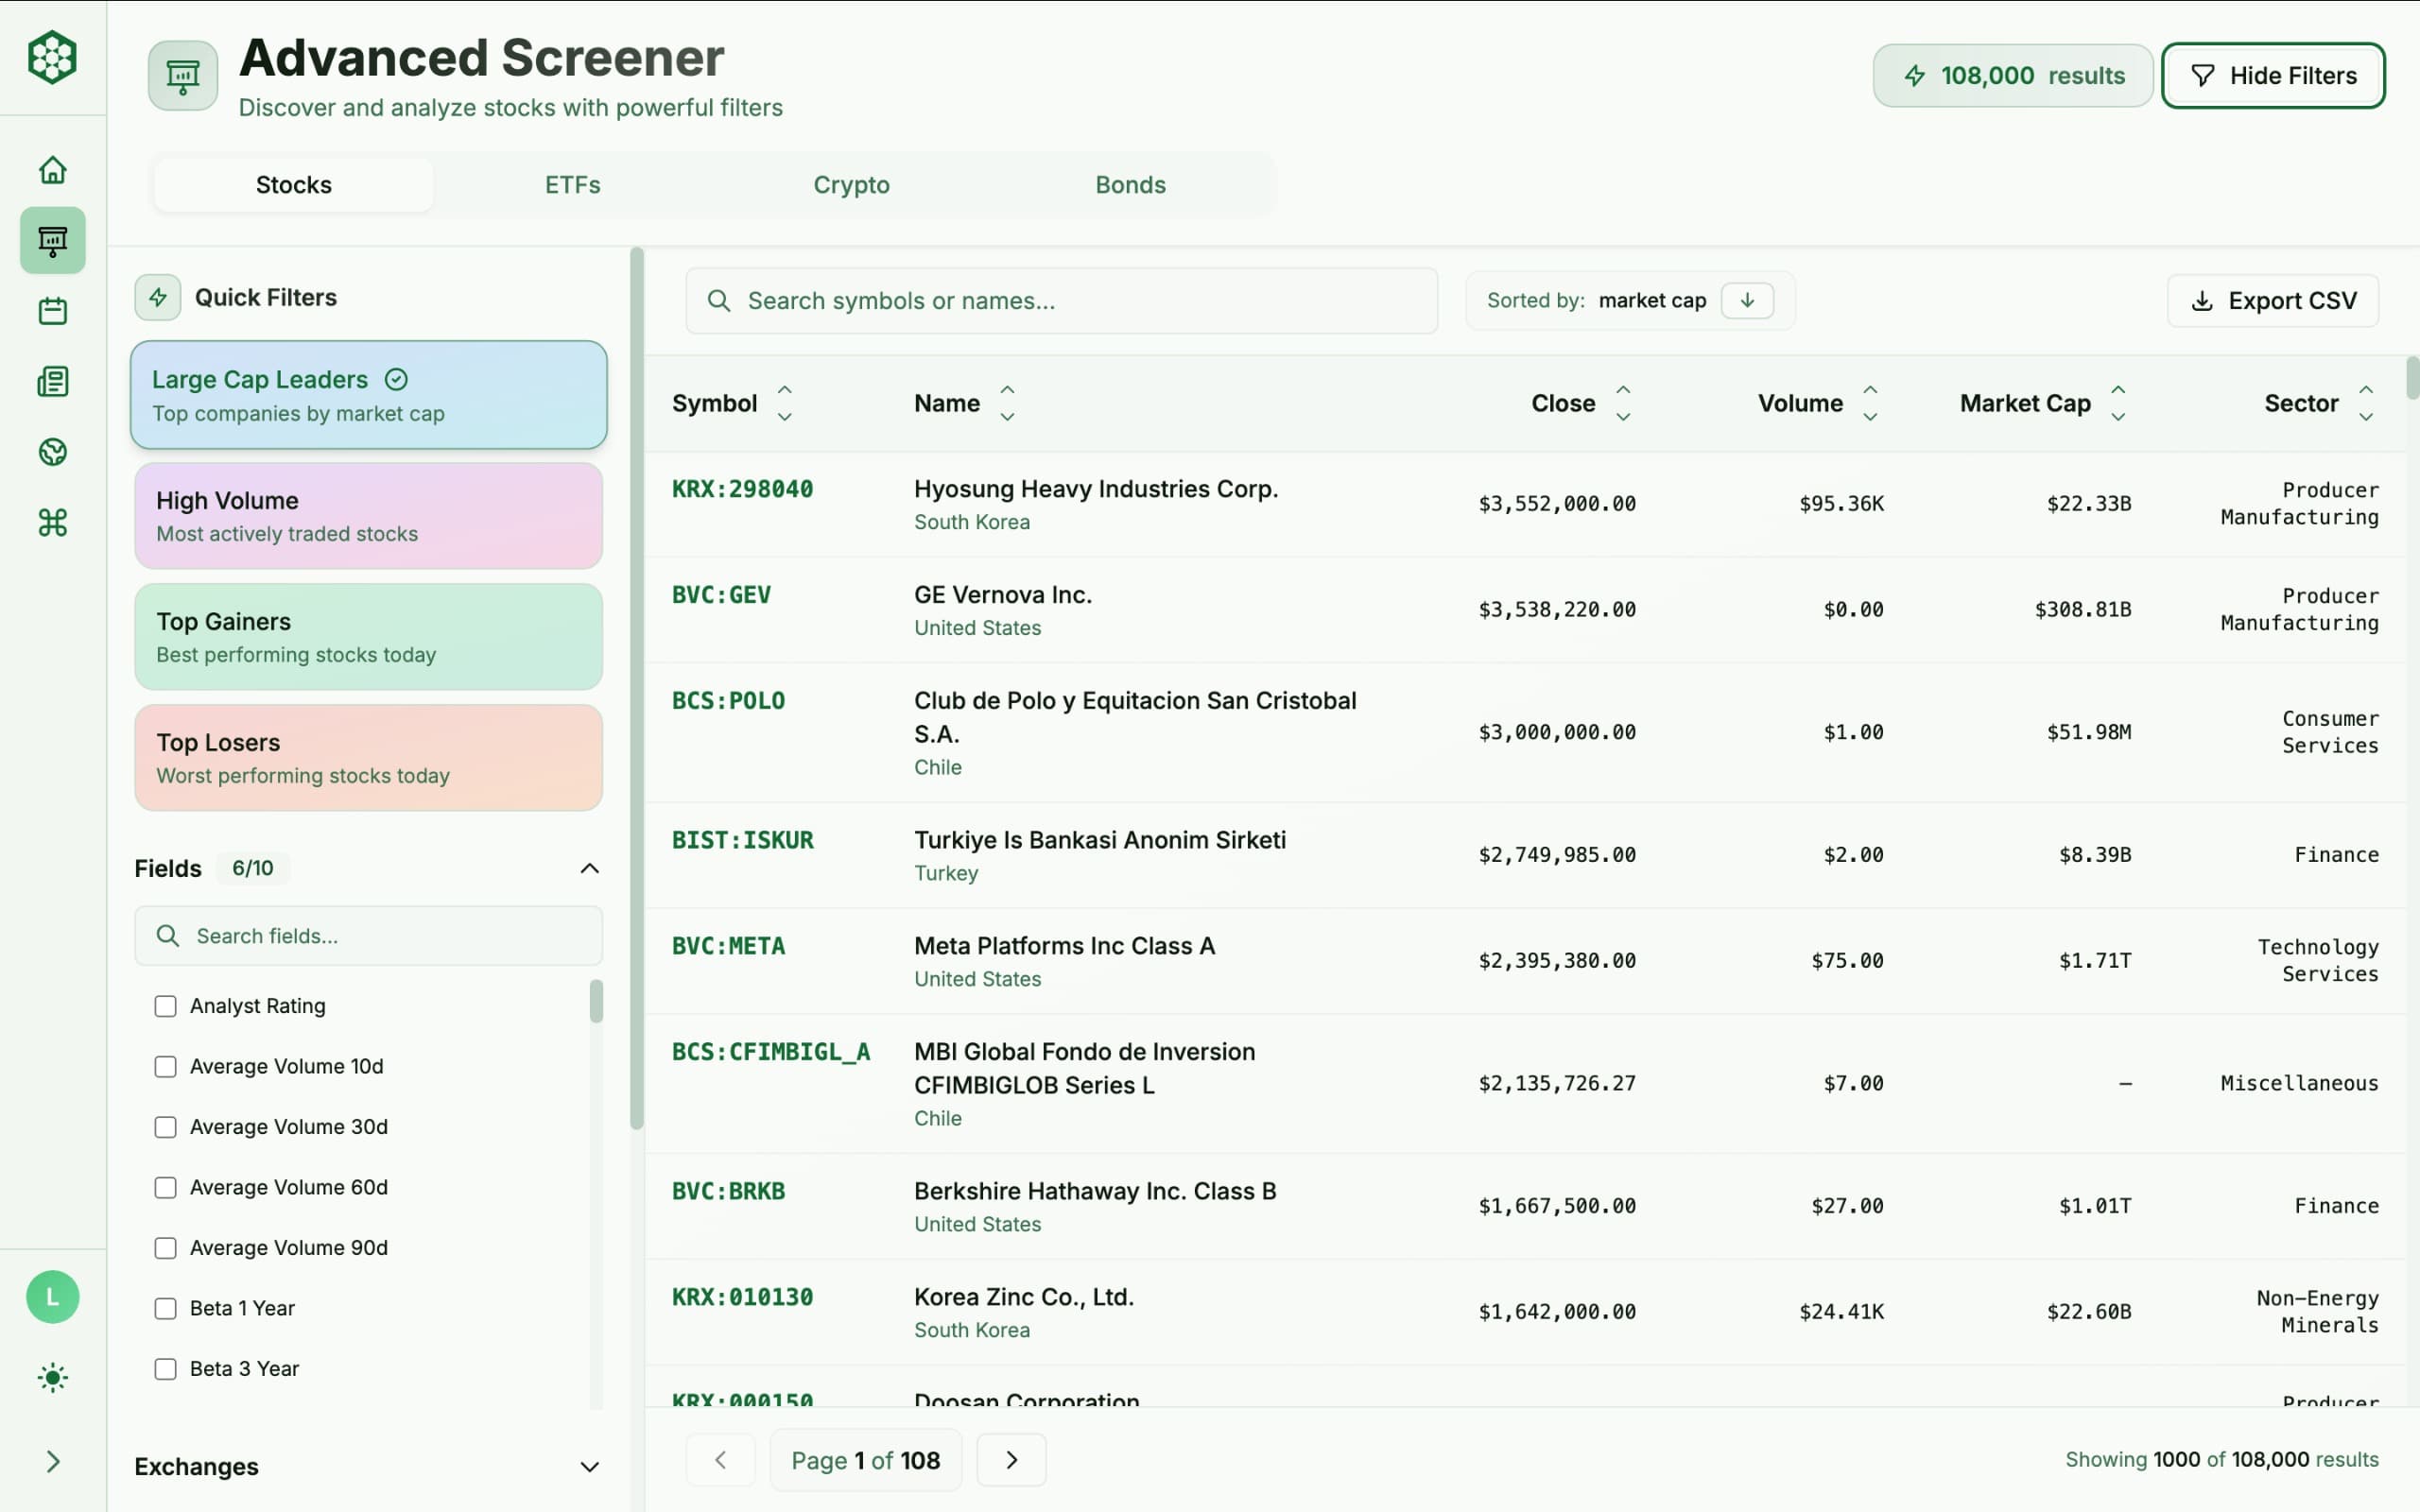
Task: Sort by the Symbol column arrows
Action: tap(785, 403)
